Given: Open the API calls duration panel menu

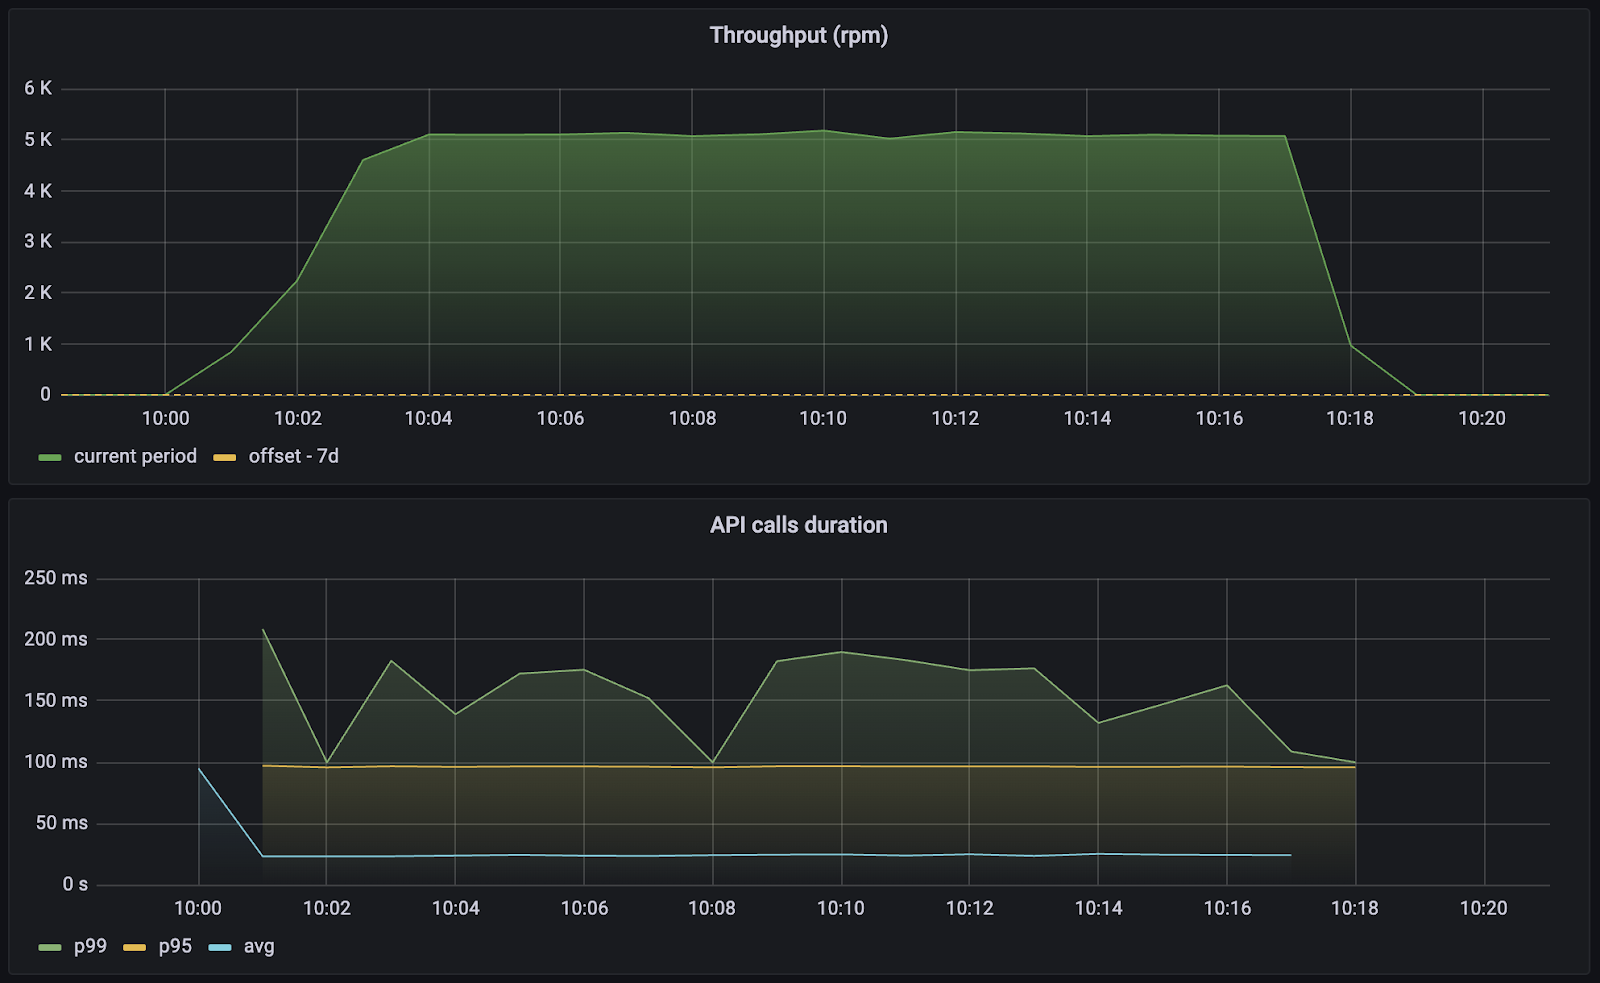Looking at the screenshot, I should coord(798,525).
